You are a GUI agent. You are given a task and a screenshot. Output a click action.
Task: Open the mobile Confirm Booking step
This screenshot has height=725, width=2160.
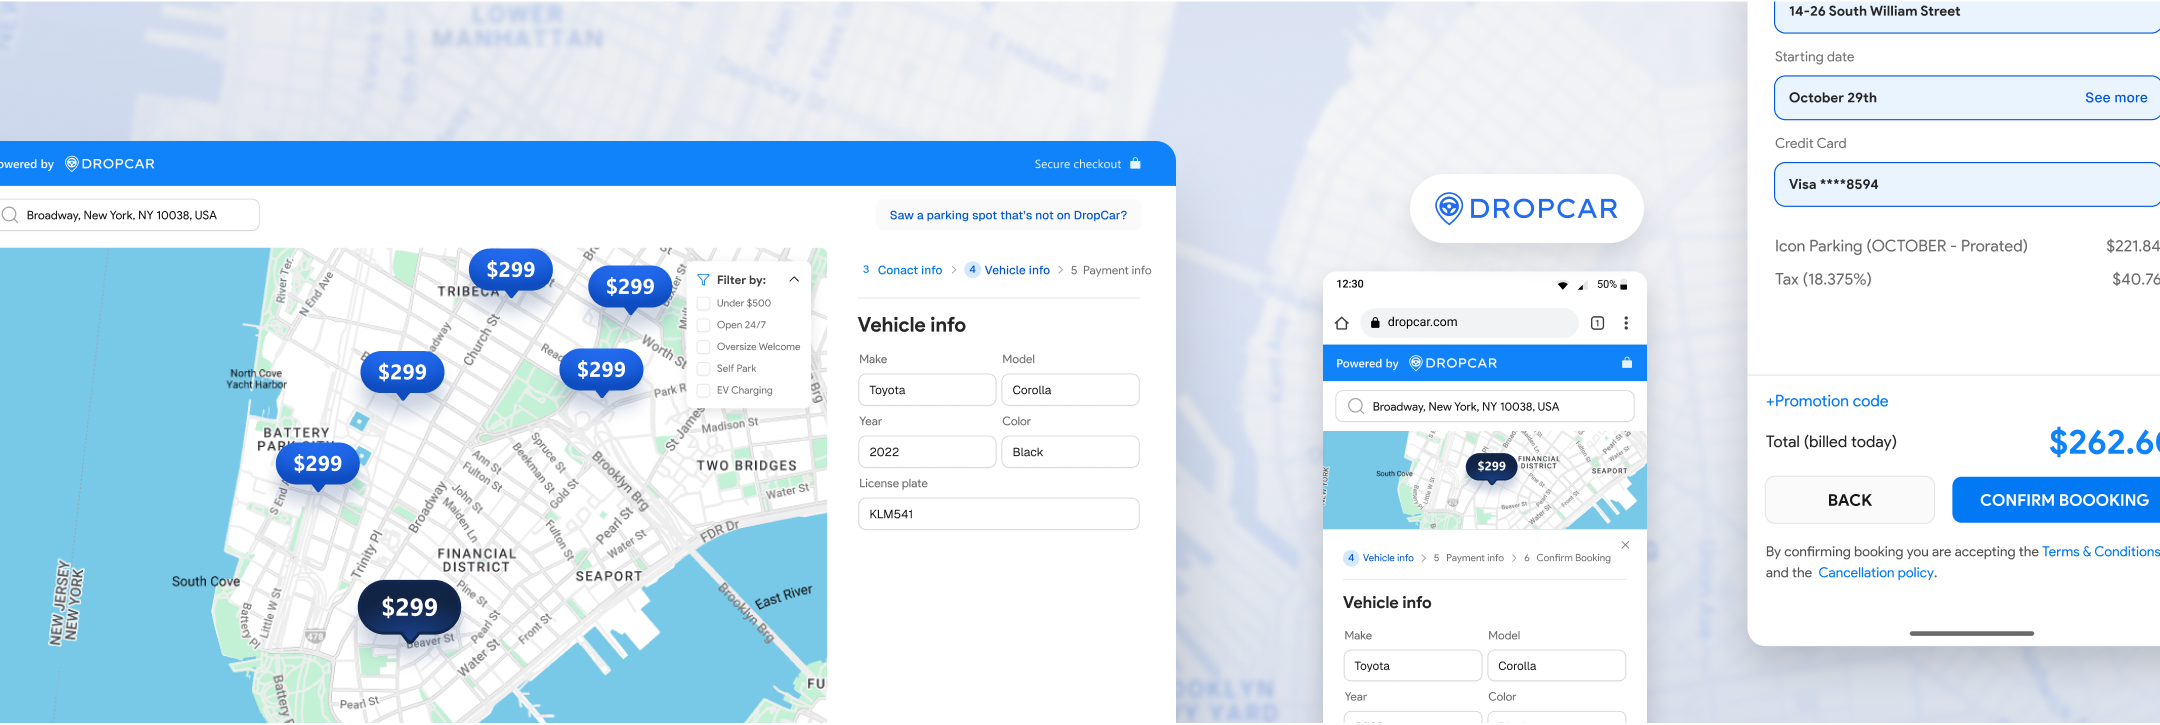pyautogui.click(x=1567, y=558)
